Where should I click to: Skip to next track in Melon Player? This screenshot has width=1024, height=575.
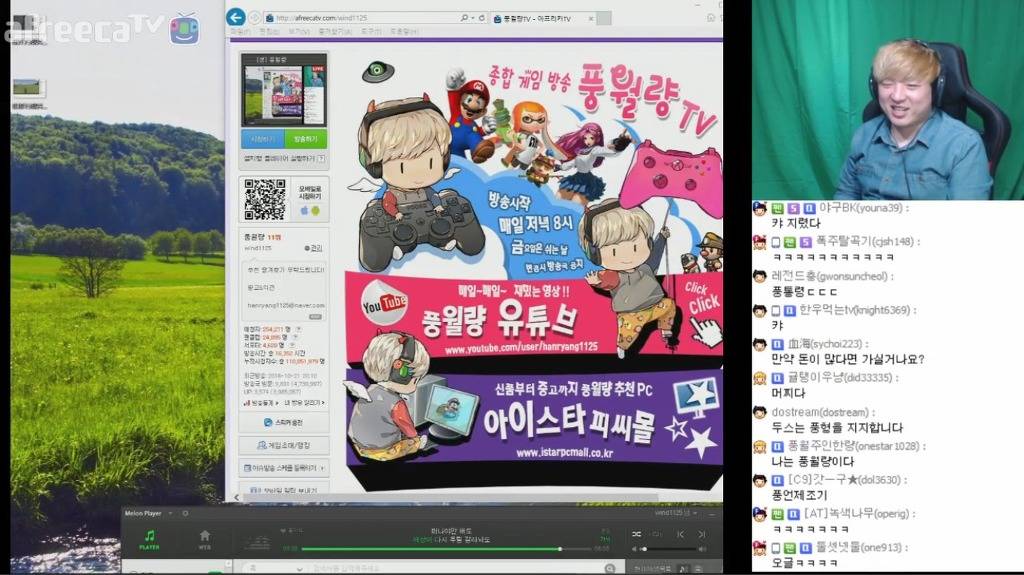tap(702, 534)
